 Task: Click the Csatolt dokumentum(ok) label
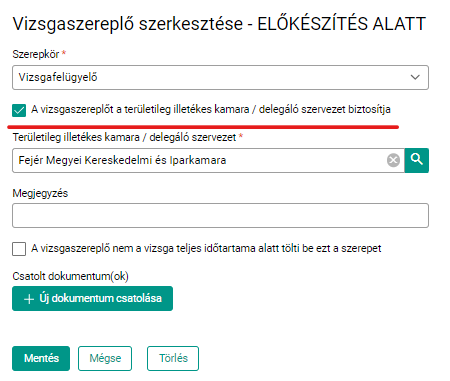70,276
